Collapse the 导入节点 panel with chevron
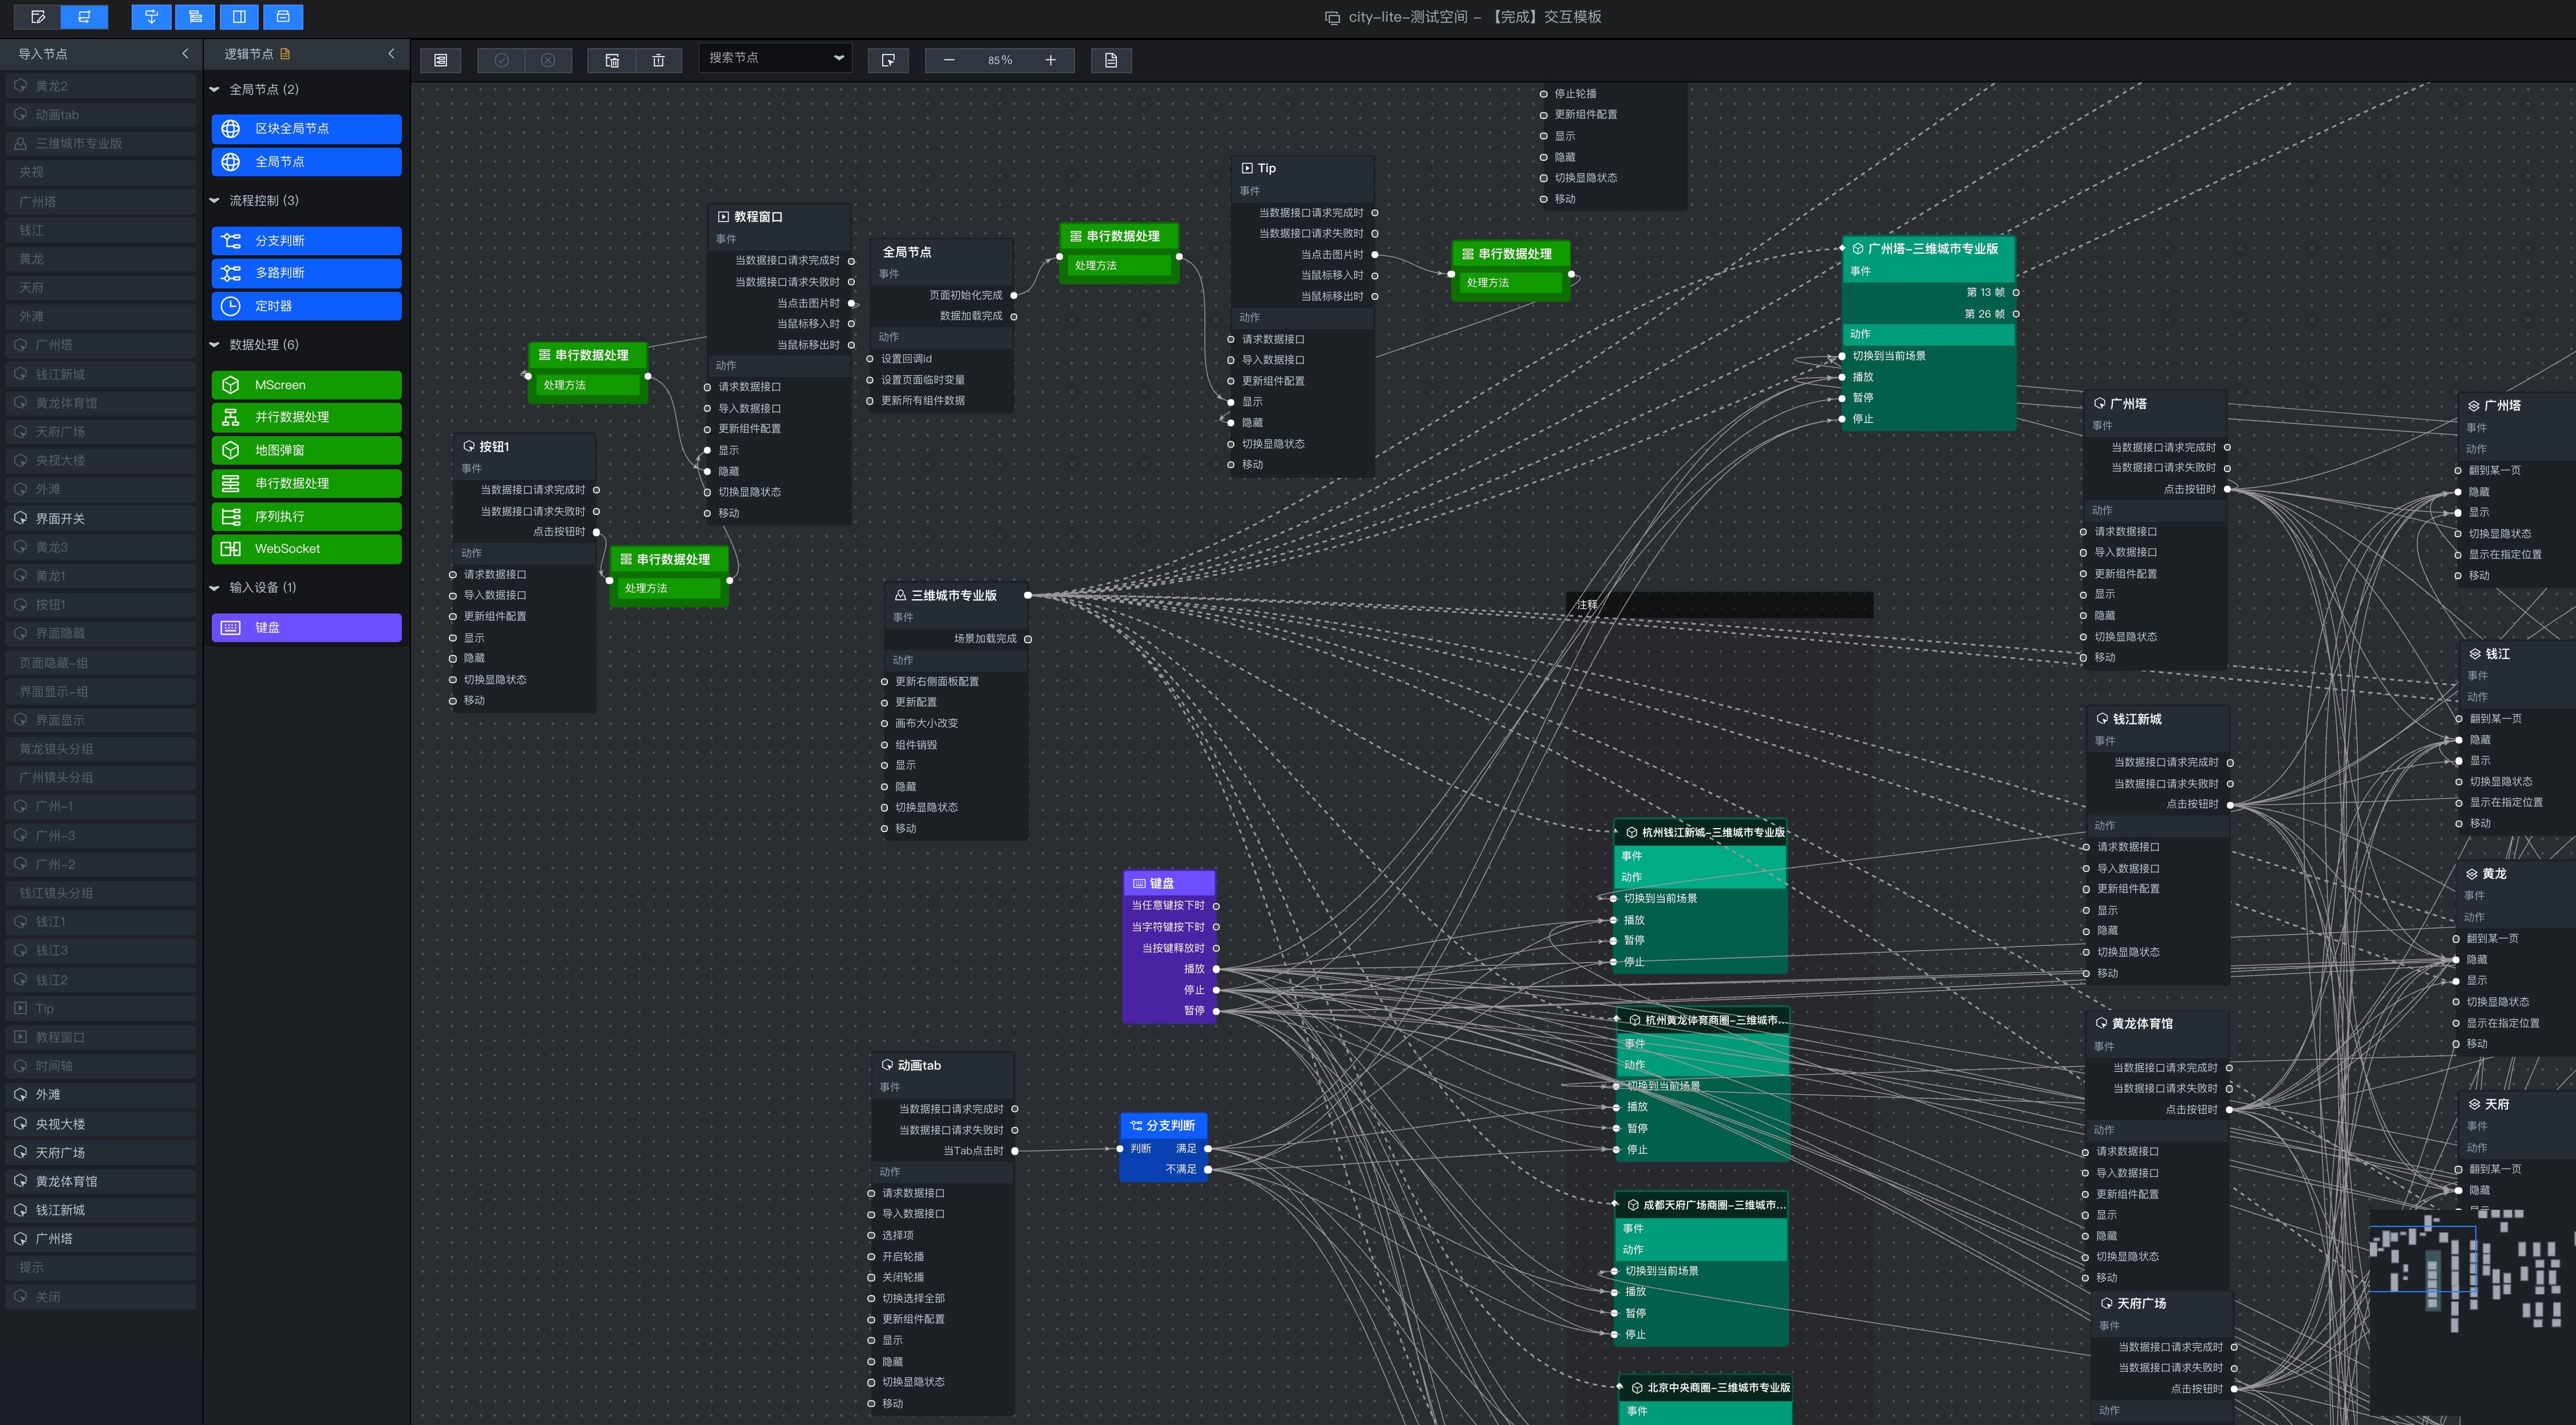Viewport: 2576px width, 1425px height. (185, 54)
